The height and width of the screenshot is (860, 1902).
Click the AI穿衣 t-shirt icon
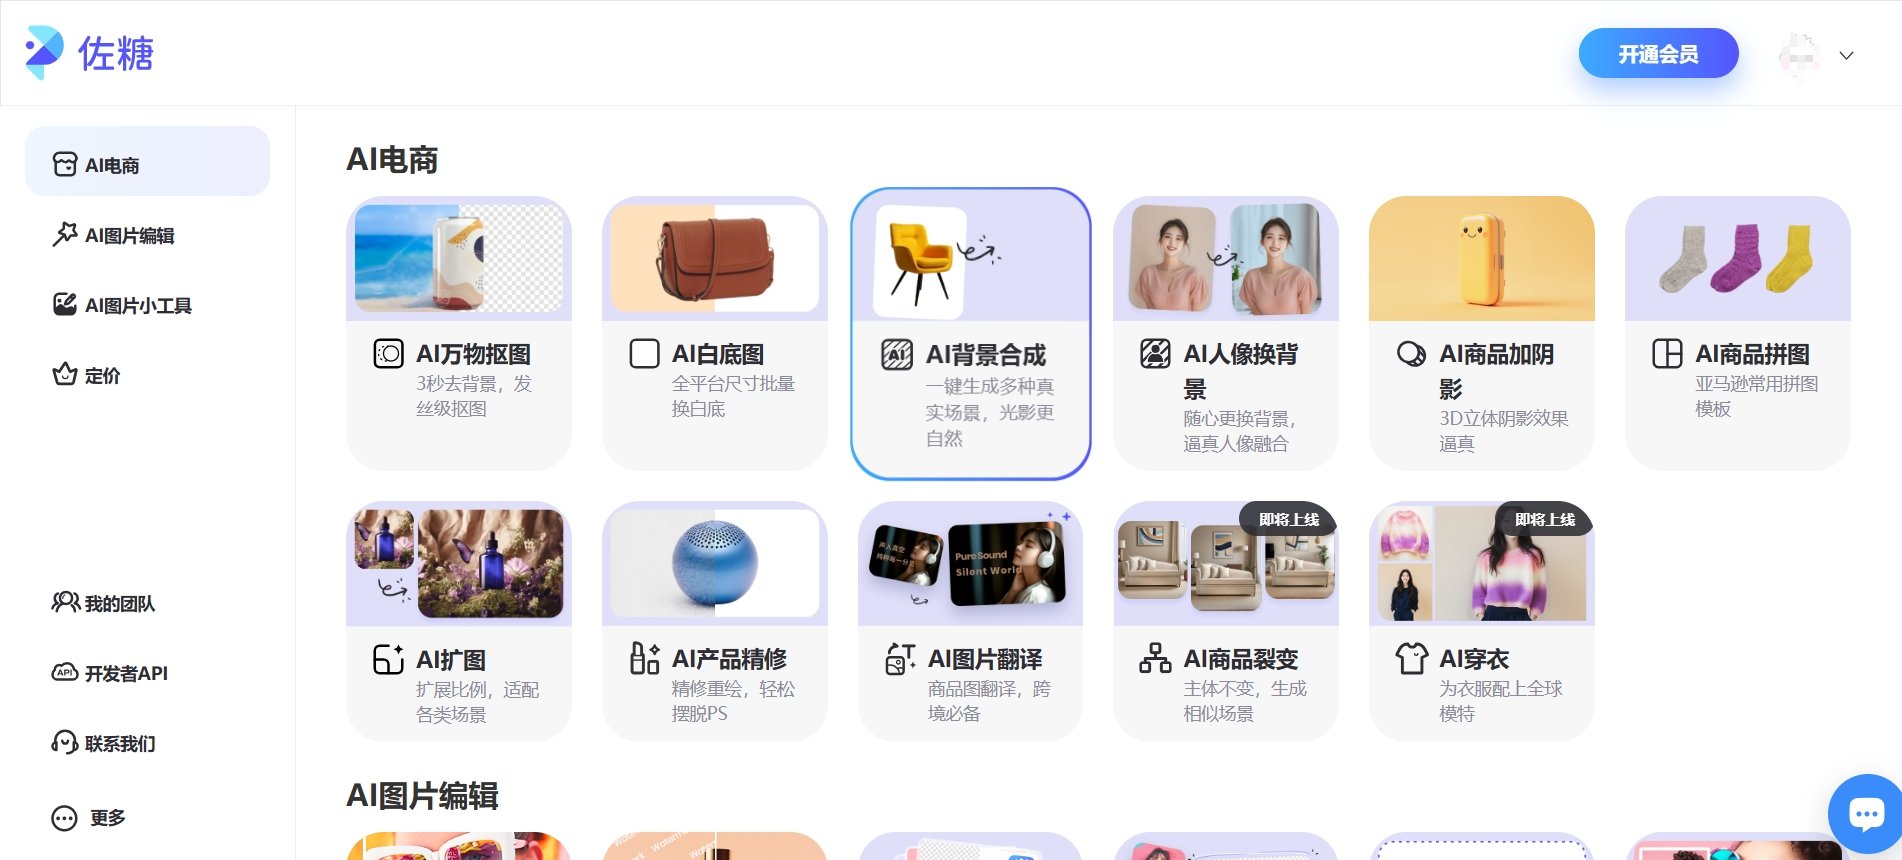click(x=1411, y=658)
